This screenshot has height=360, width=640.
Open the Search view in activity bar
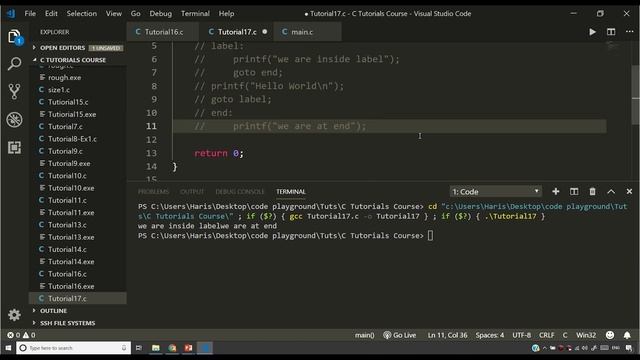click(14, 64)
